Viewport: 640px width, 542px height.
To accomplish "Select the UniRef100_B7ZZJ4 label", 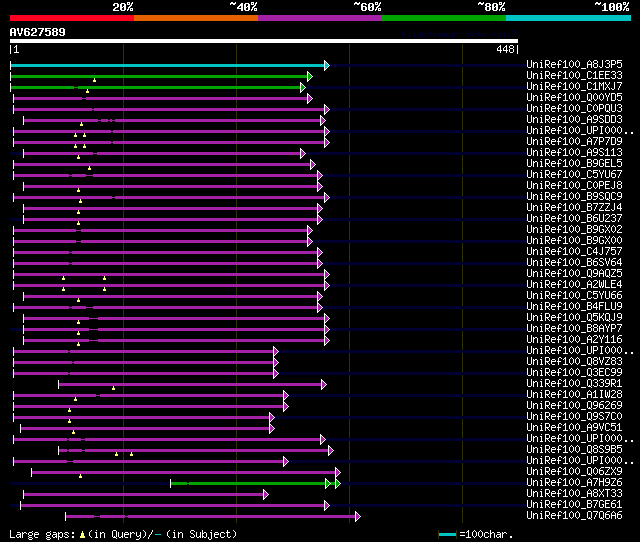I will tap(574, 208).
